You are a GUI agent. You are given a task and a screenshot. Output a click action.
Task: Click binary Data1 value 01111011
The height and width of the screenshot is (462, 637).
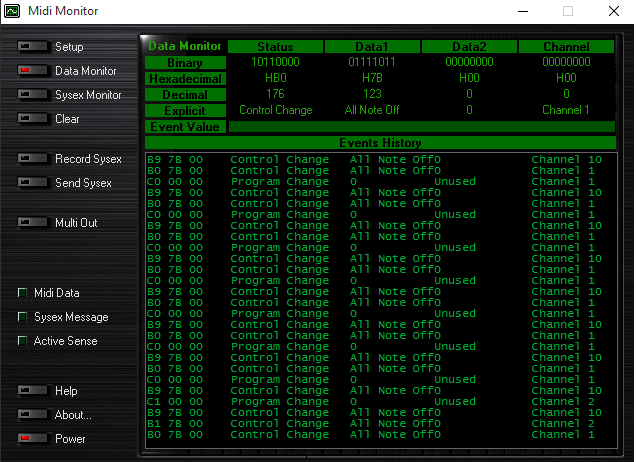[x=372, y=62]
